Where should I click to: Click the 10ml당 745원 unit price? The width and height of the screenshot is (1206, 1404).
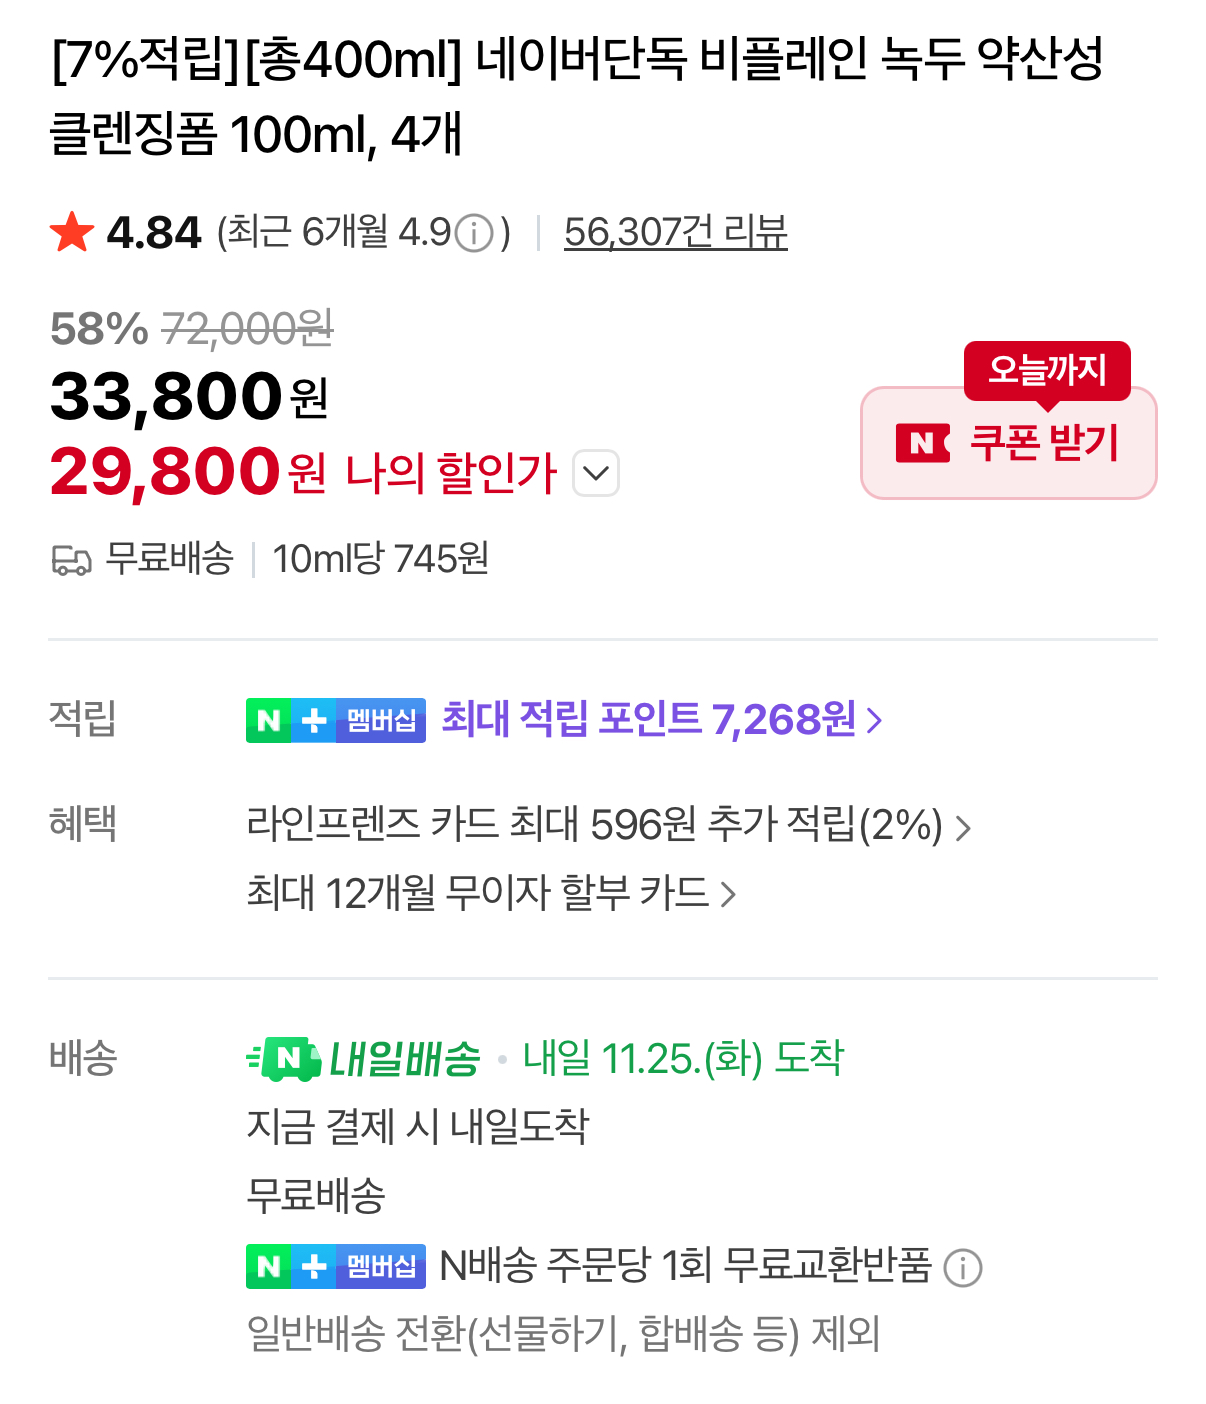pyautogui.click(x=380, y=559)
